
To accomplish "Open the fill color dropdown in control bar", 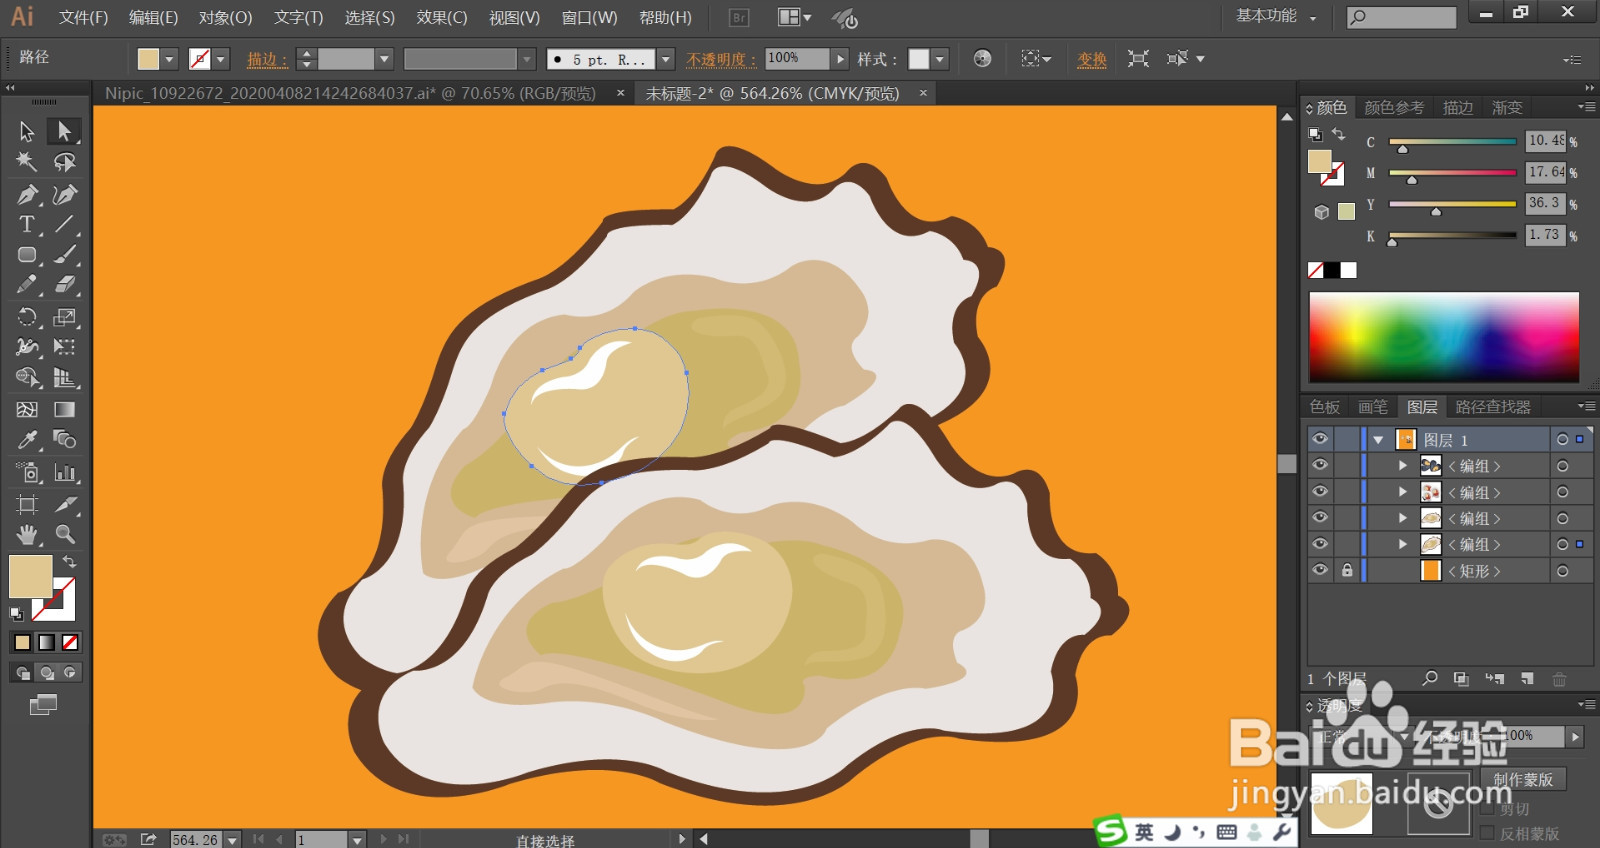I will [169, 59].
